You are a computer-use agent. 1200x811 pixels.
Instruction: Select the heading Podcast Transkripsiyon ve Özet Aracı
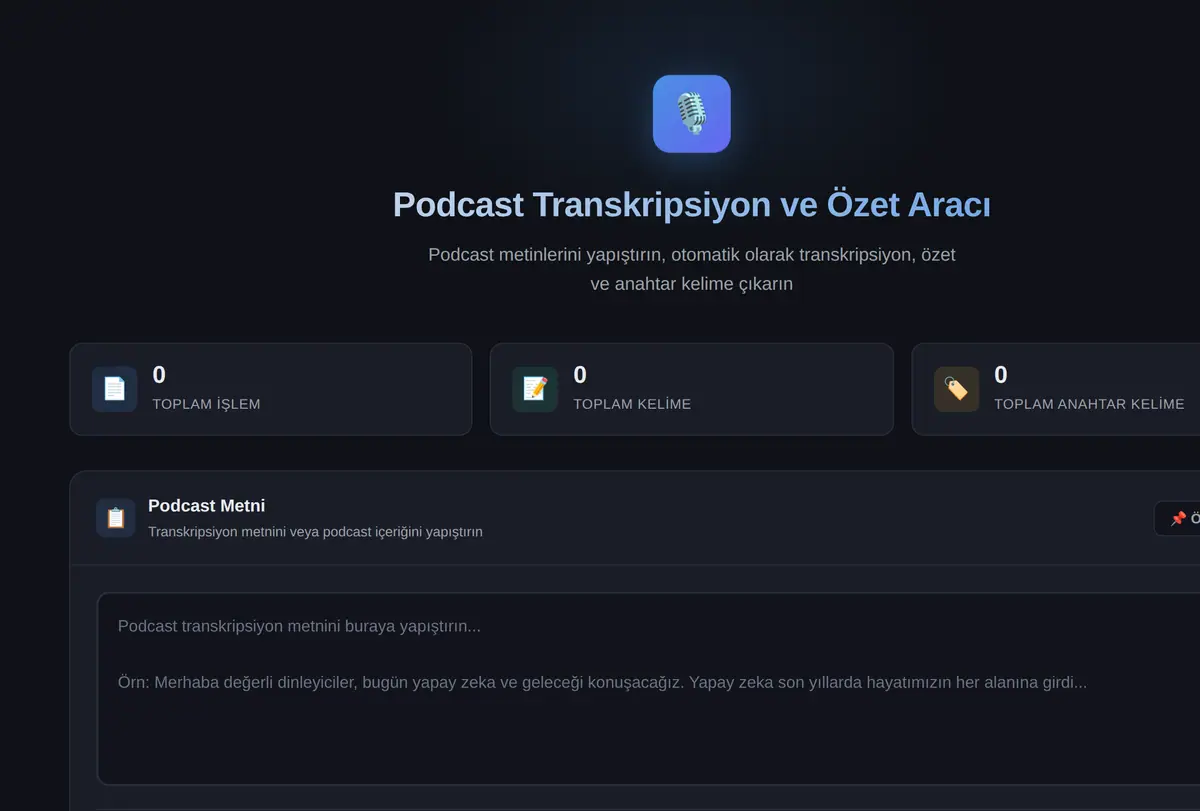click(692, 205)
